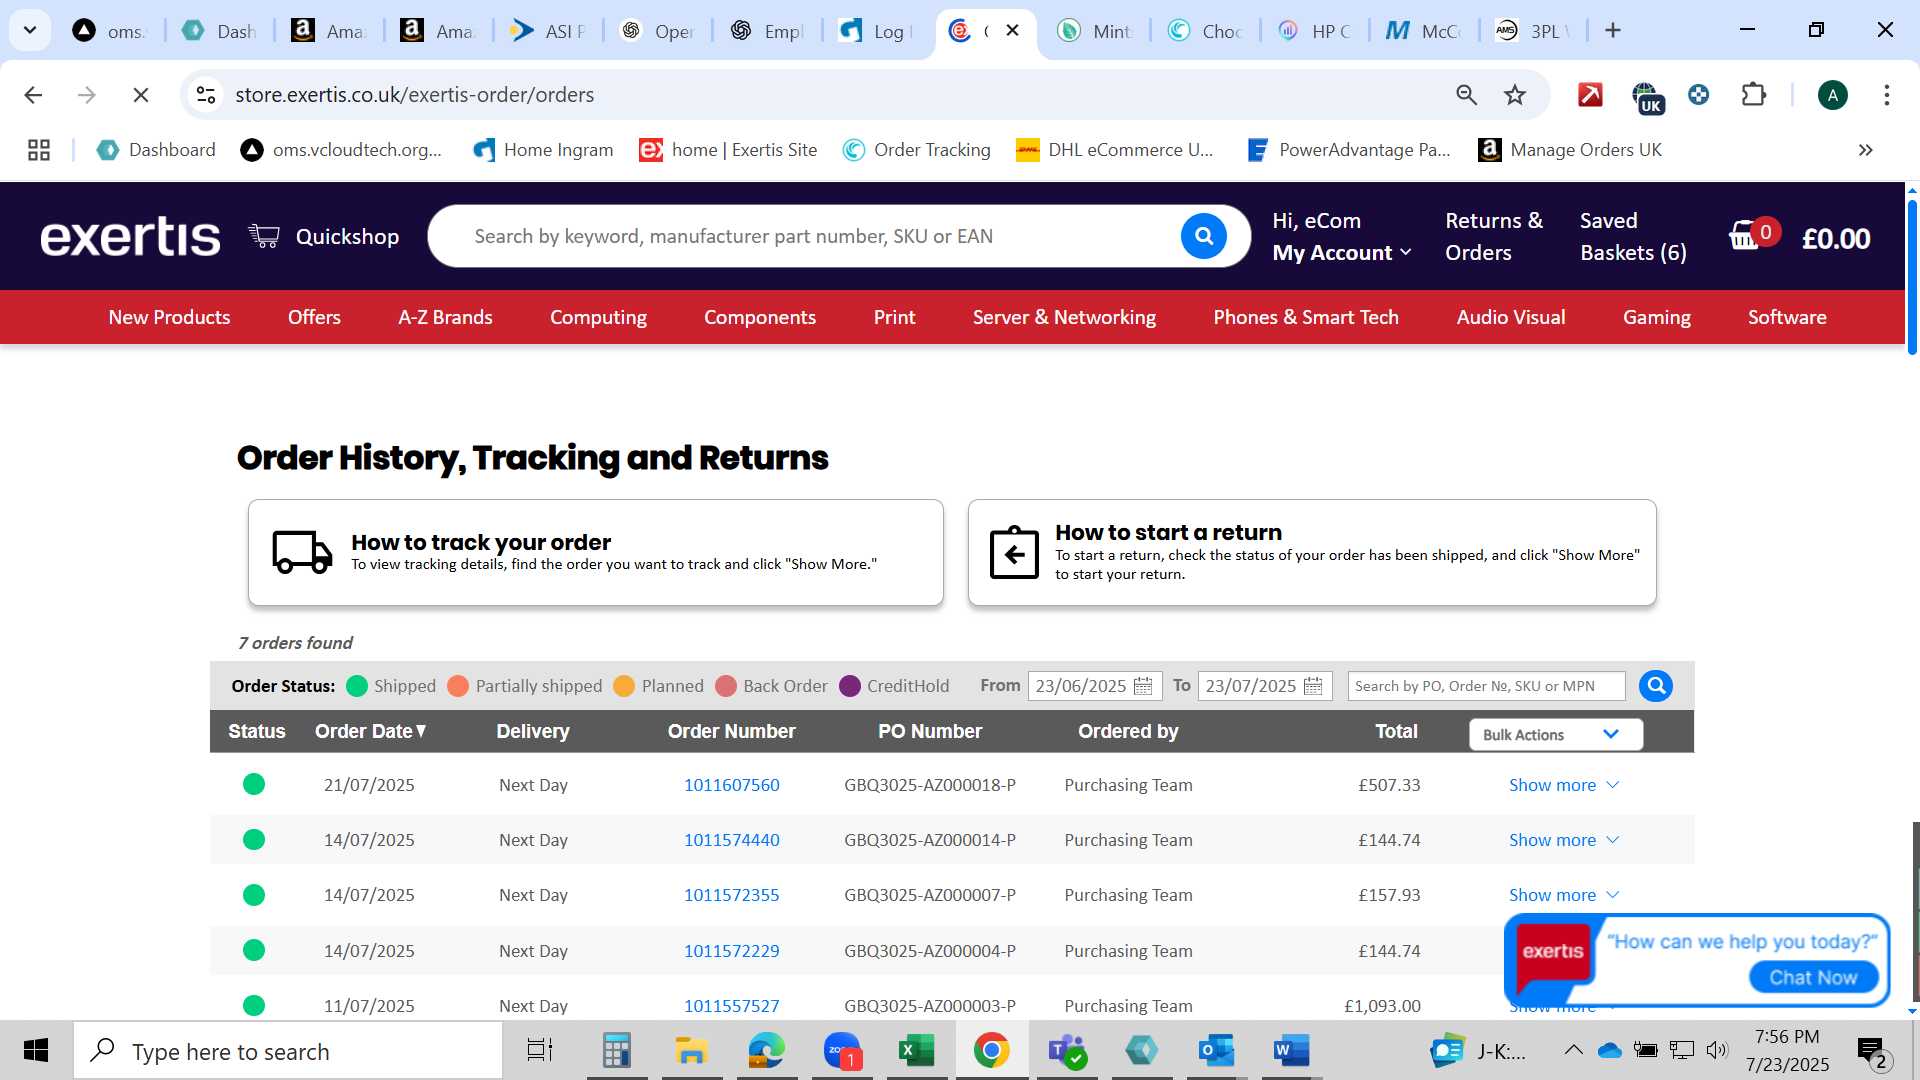Open Manage Orders UK bookmark
Image resolution: width=1920 pixels, height=1080 pixels.
[1569, 150]
